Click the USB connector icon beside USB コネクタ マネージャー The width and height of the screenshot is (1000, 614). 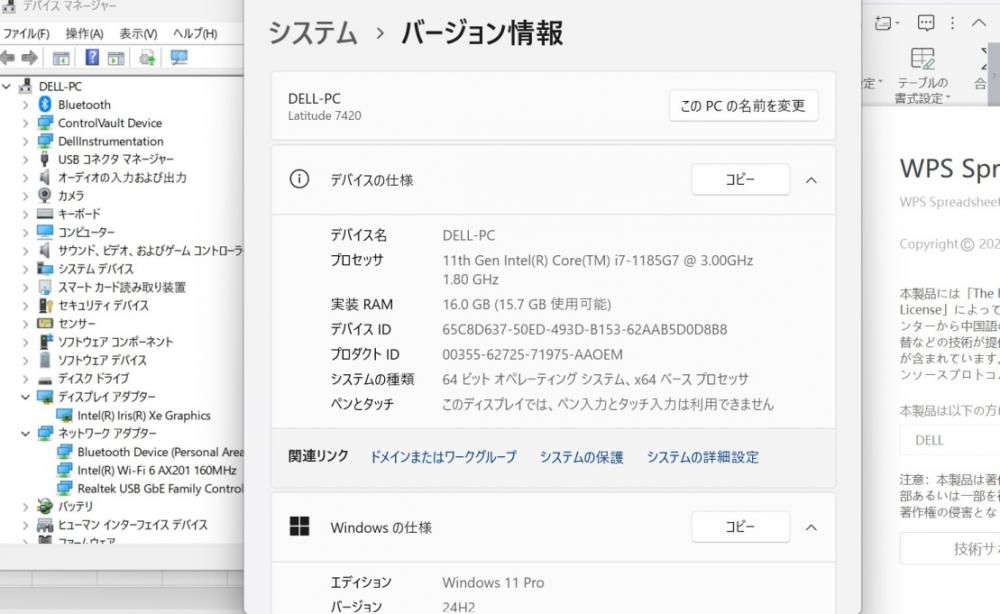45,159
